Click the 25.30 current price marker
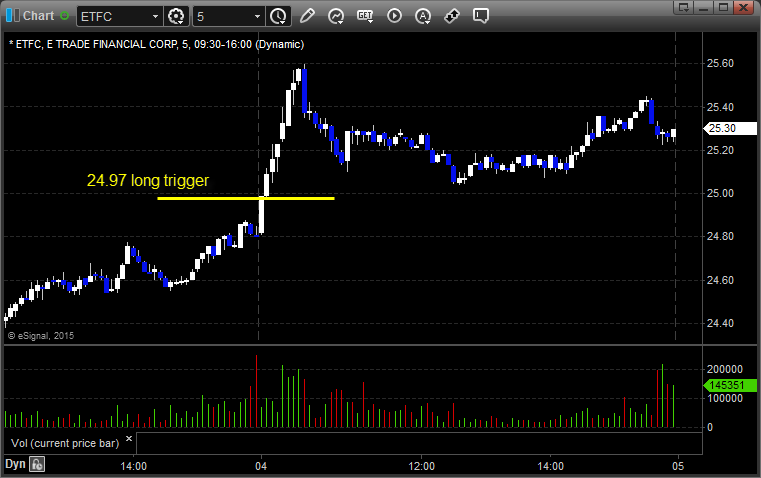 (x=729, y=128)
